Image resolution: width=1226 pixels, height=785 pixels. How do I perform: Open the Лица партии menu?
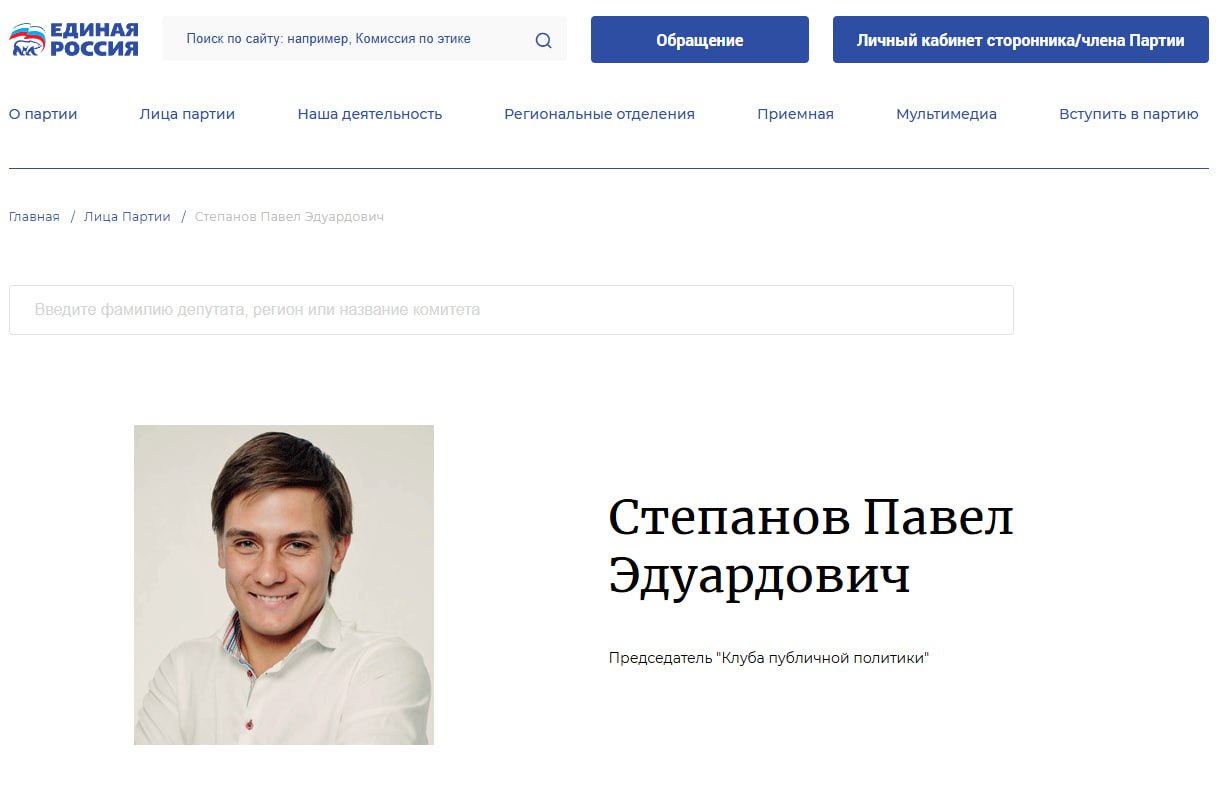coord(186,114)
